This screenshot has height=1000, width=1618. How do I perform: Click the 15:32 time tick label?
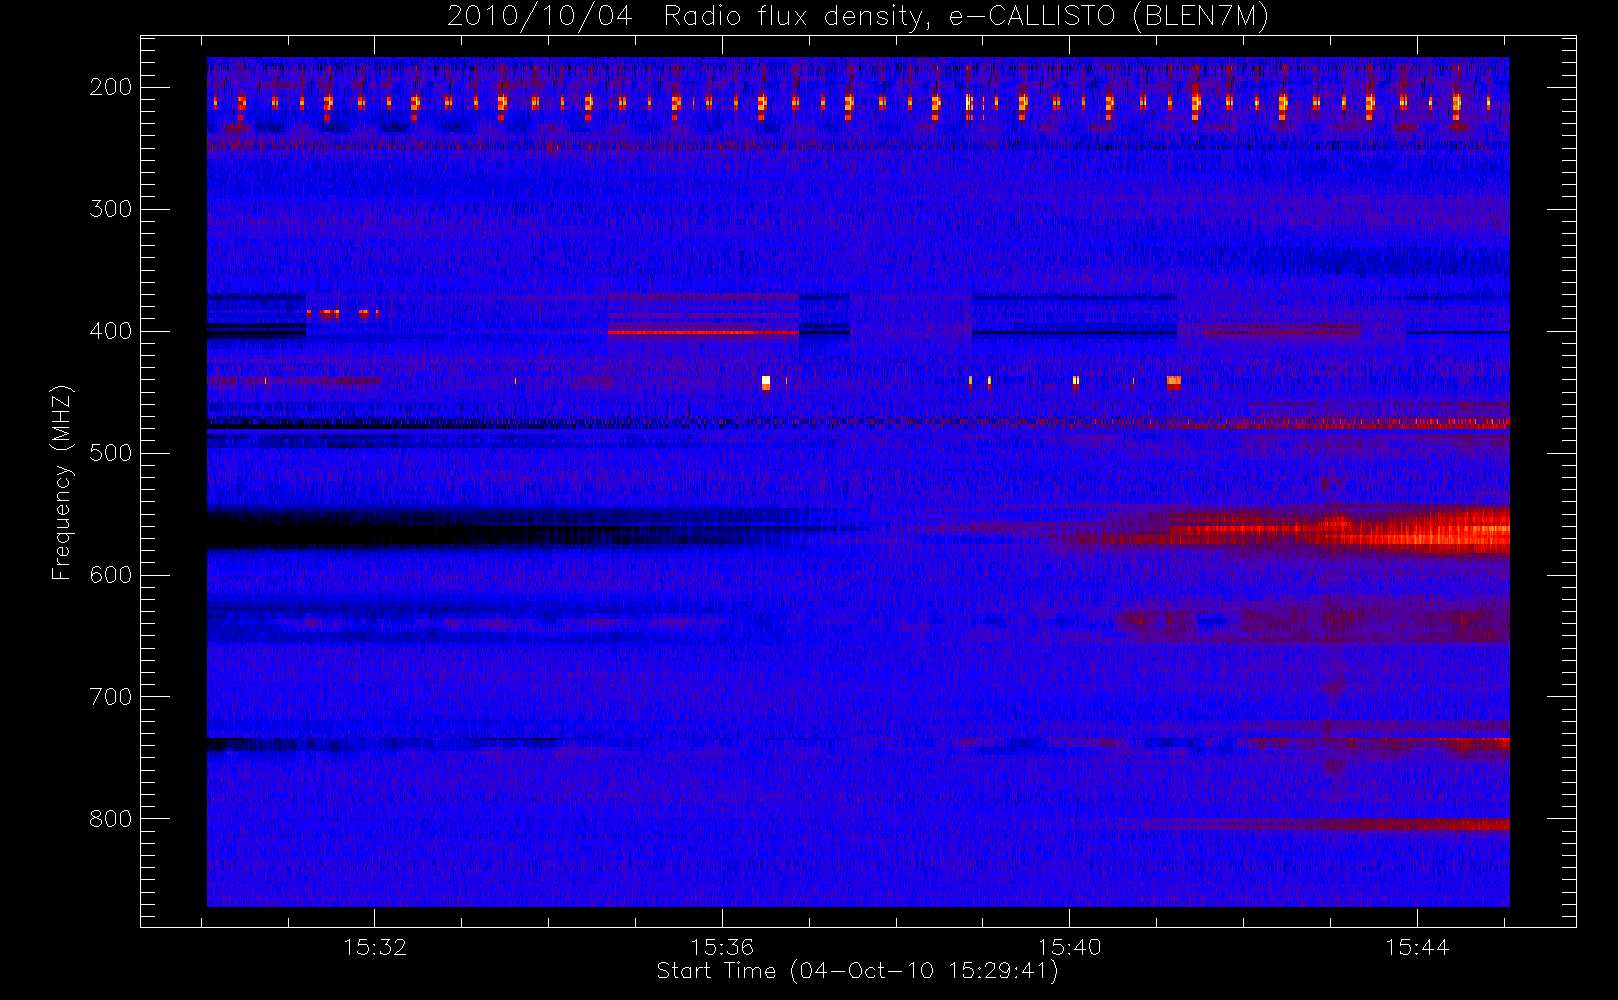click(x=375, y=947)
